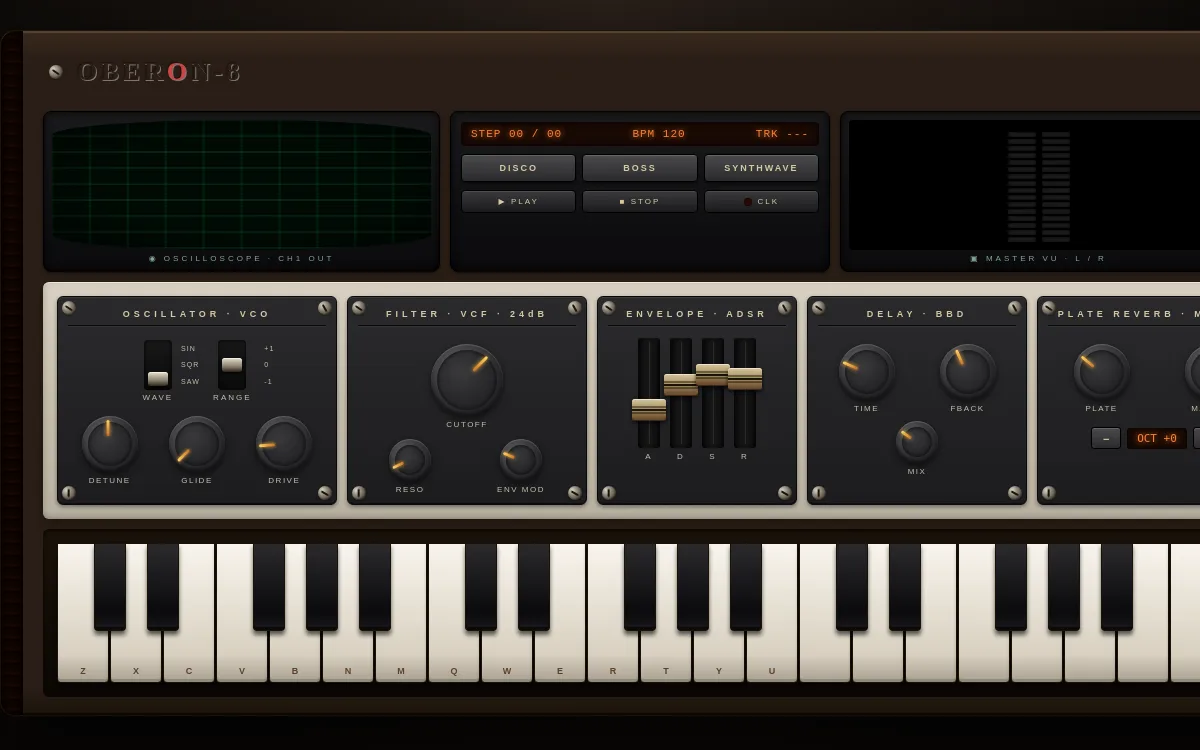Screen dimensions: 1200x750
Task: Flip the RANGE octave switch
Action: [x=232, y=365]
